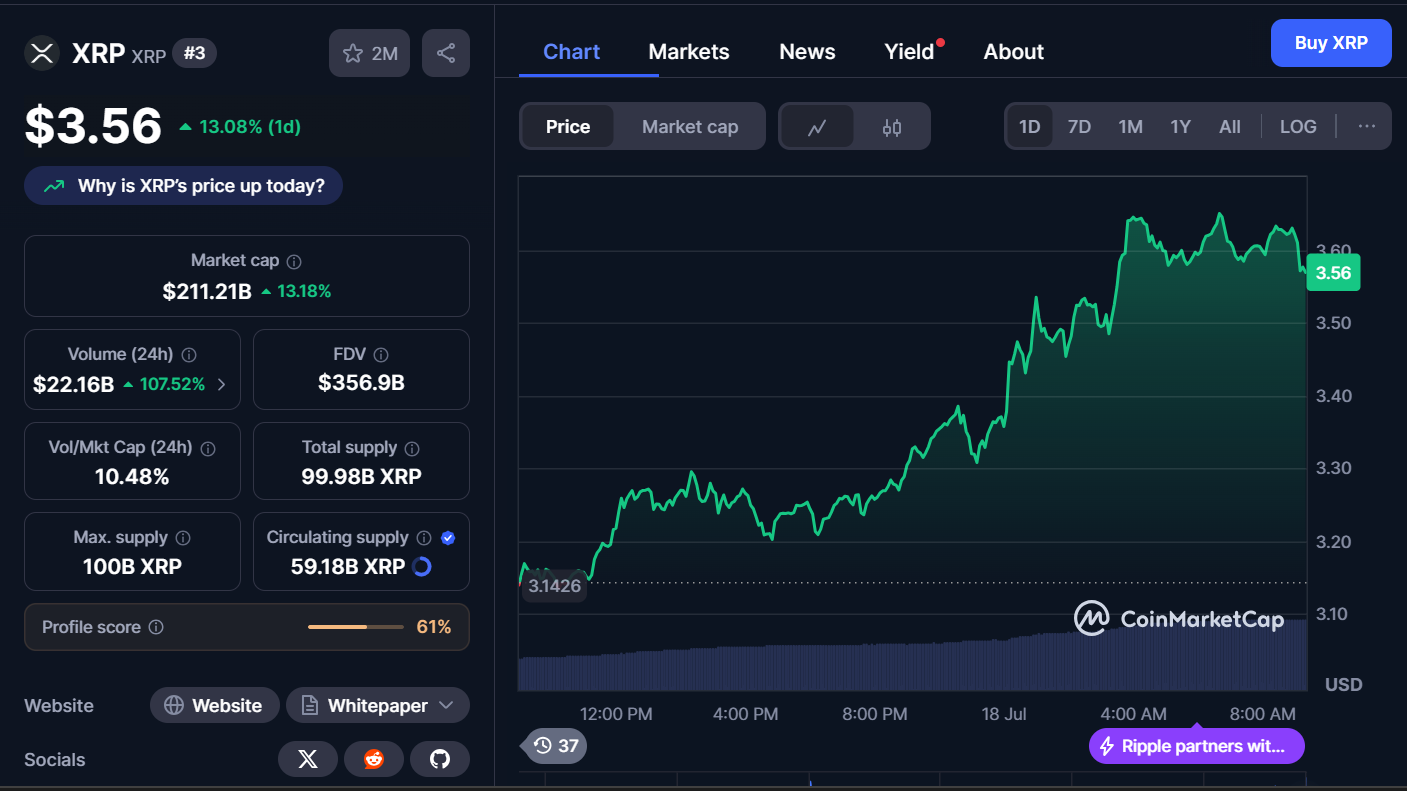Select the Market cap toggle

point(690,127)
